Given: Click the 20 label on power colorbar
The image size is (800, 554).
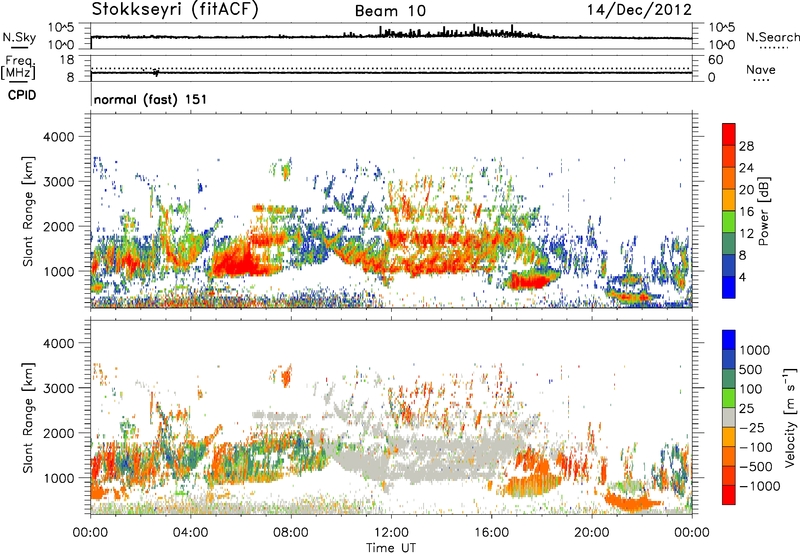Looking at the screenshot, I should coord(746,190).
